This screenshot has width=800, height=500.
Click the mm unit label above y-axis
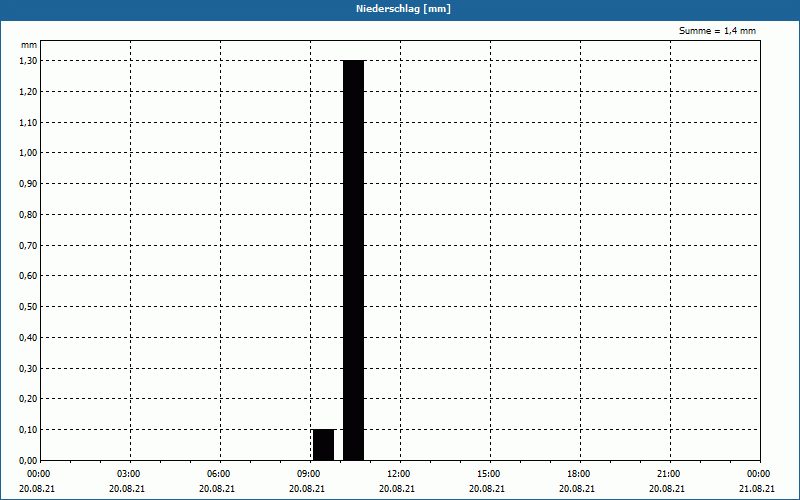coord(29,45)
